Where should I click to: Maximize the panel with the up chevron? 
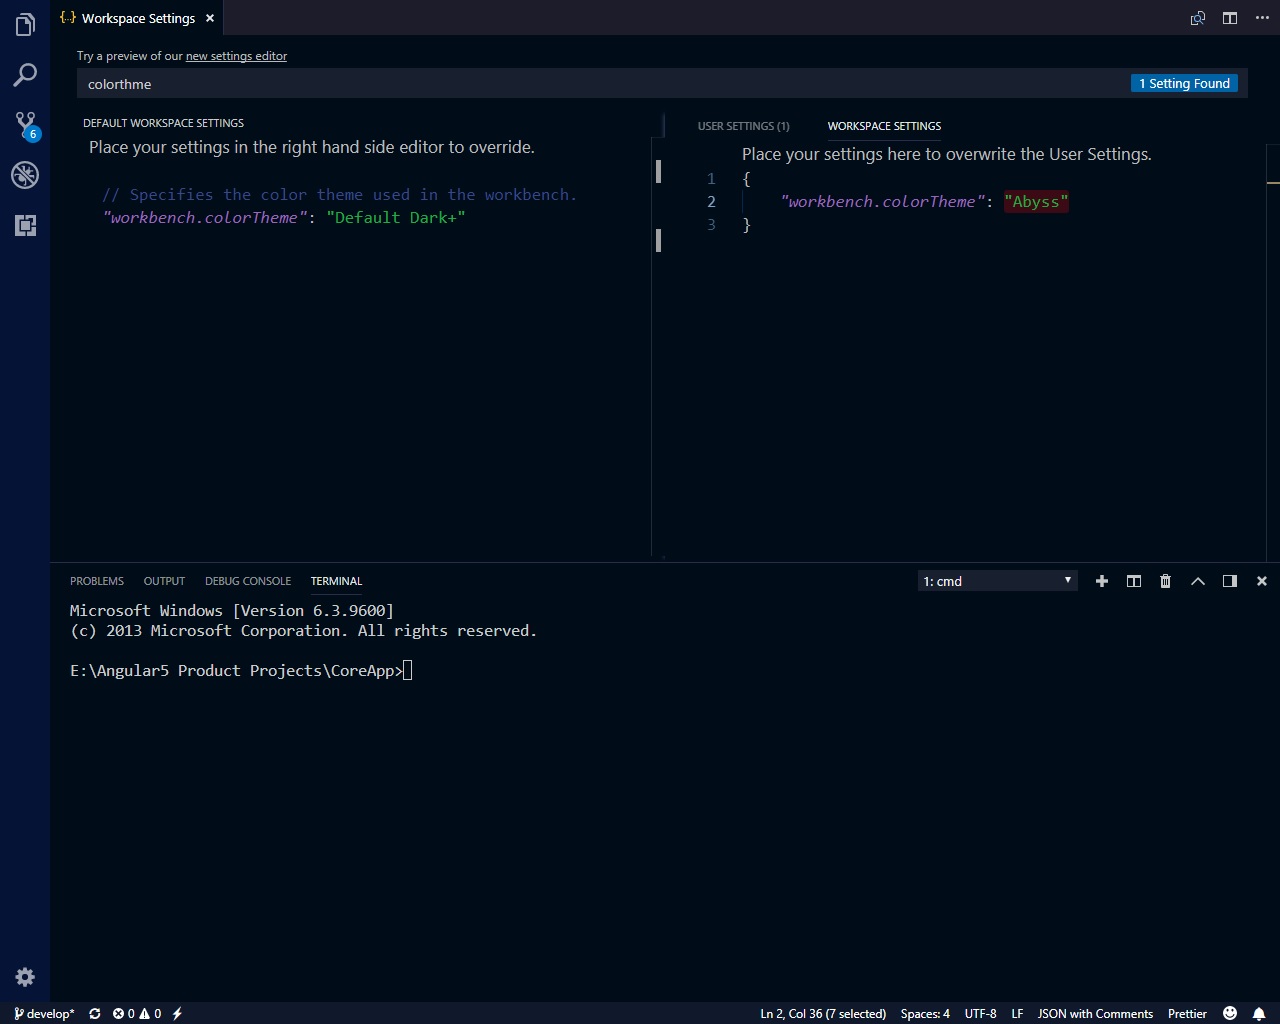tap(1198, 581)
